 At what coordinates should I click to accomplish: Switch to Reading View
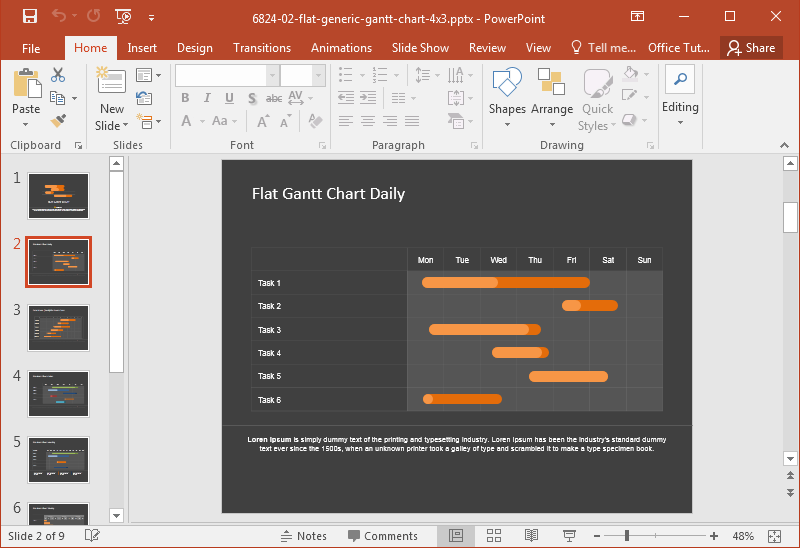(532, 536)
